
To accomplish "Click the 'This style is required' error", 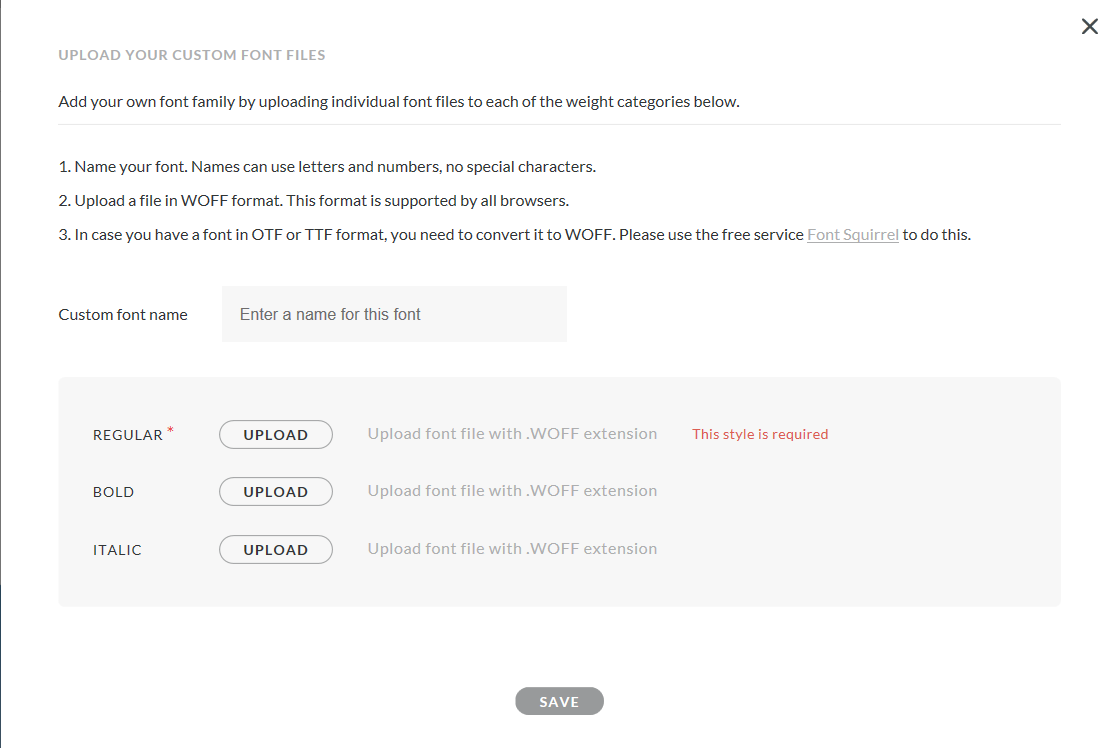I will (760, 434).
